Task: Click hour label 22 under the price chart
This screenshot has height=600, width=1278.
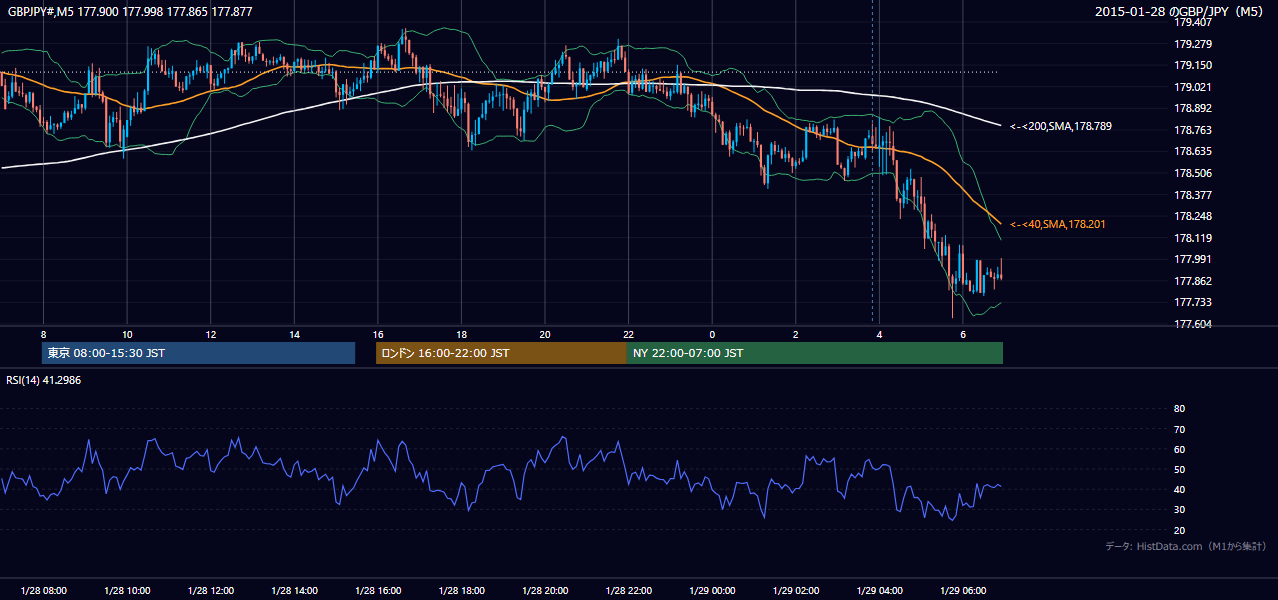Action: coord(628,333)
